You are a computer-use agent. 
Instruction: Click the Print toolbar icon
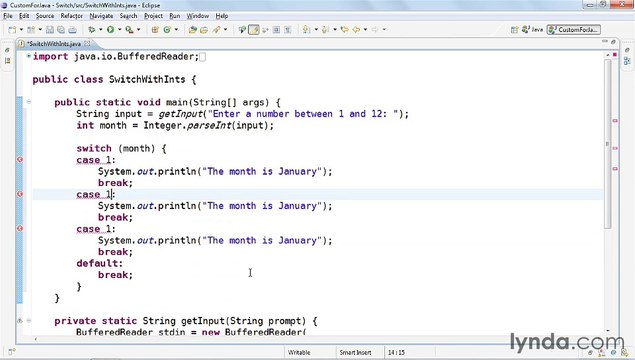[x=72, y=30]
